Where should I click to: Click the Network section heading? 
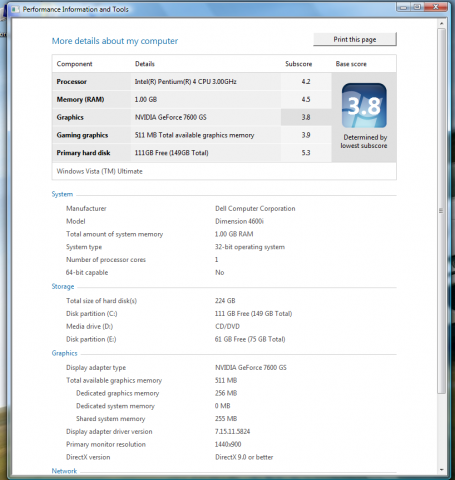(x=64, y=471)
